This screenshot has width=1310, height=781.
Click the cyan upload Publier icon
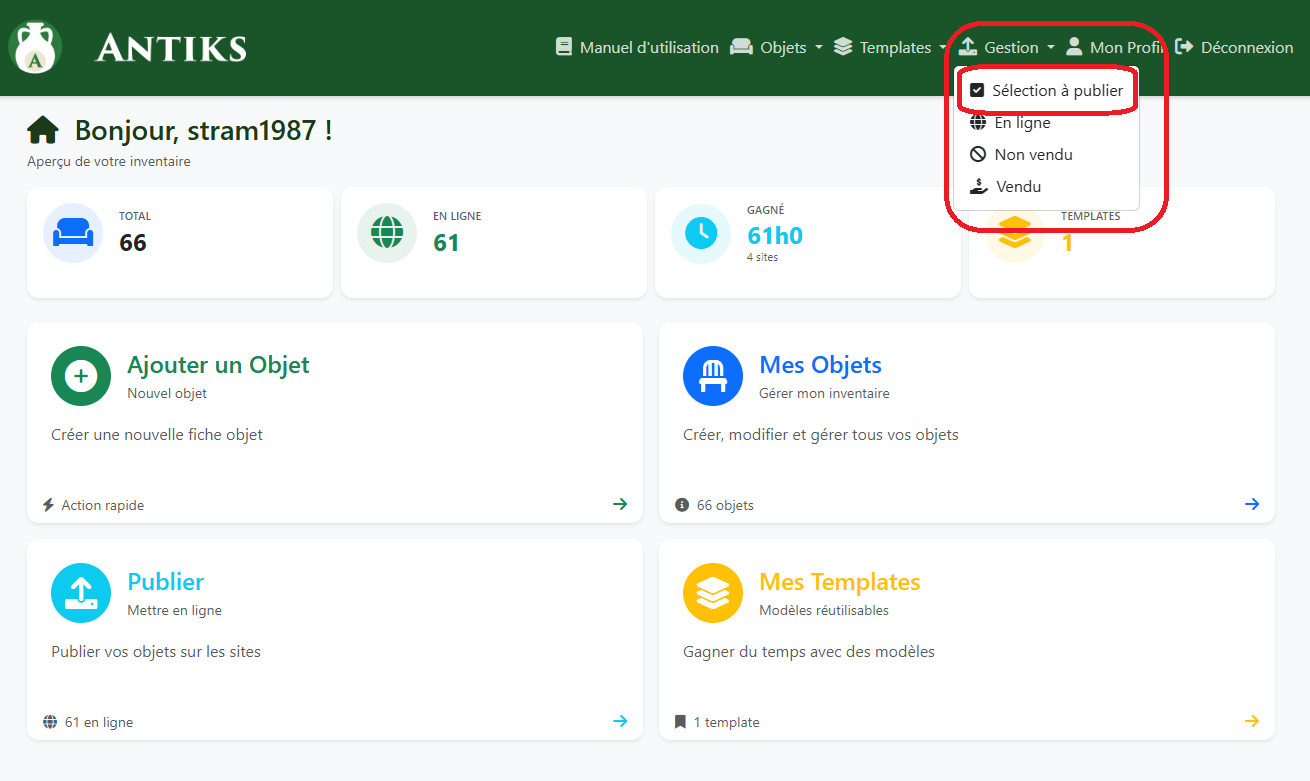(81, 593)
